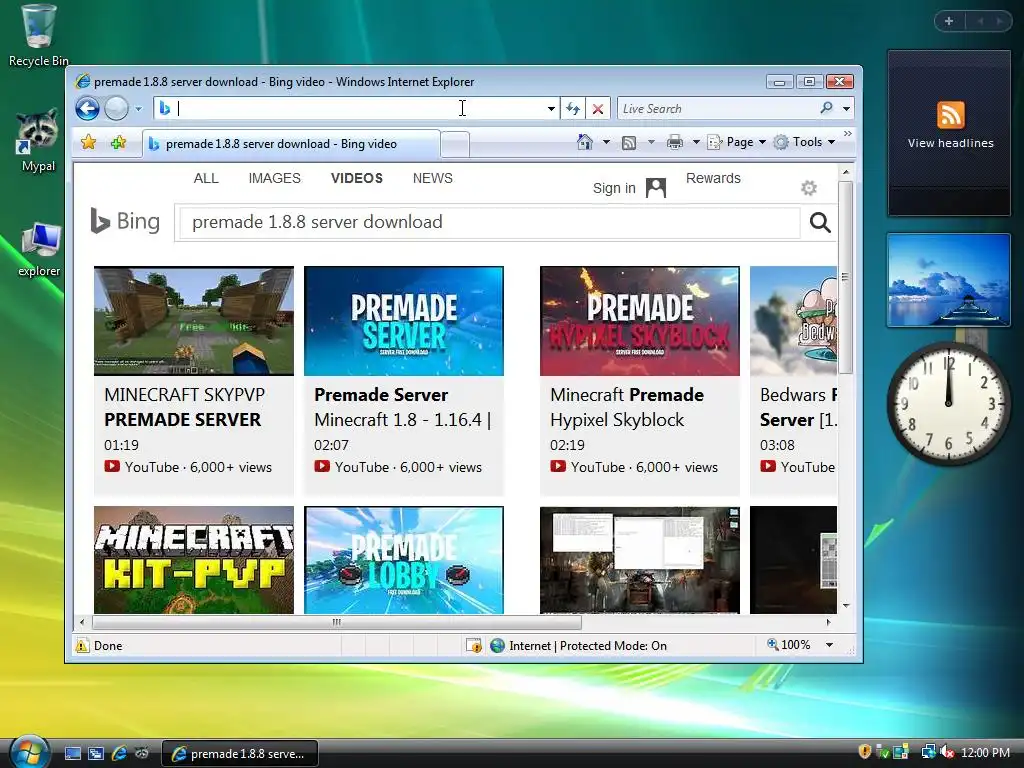This screenshot has height=768, width=1024.
Task: Click the Live Search magnifier icon
Action: coord(827,108)
